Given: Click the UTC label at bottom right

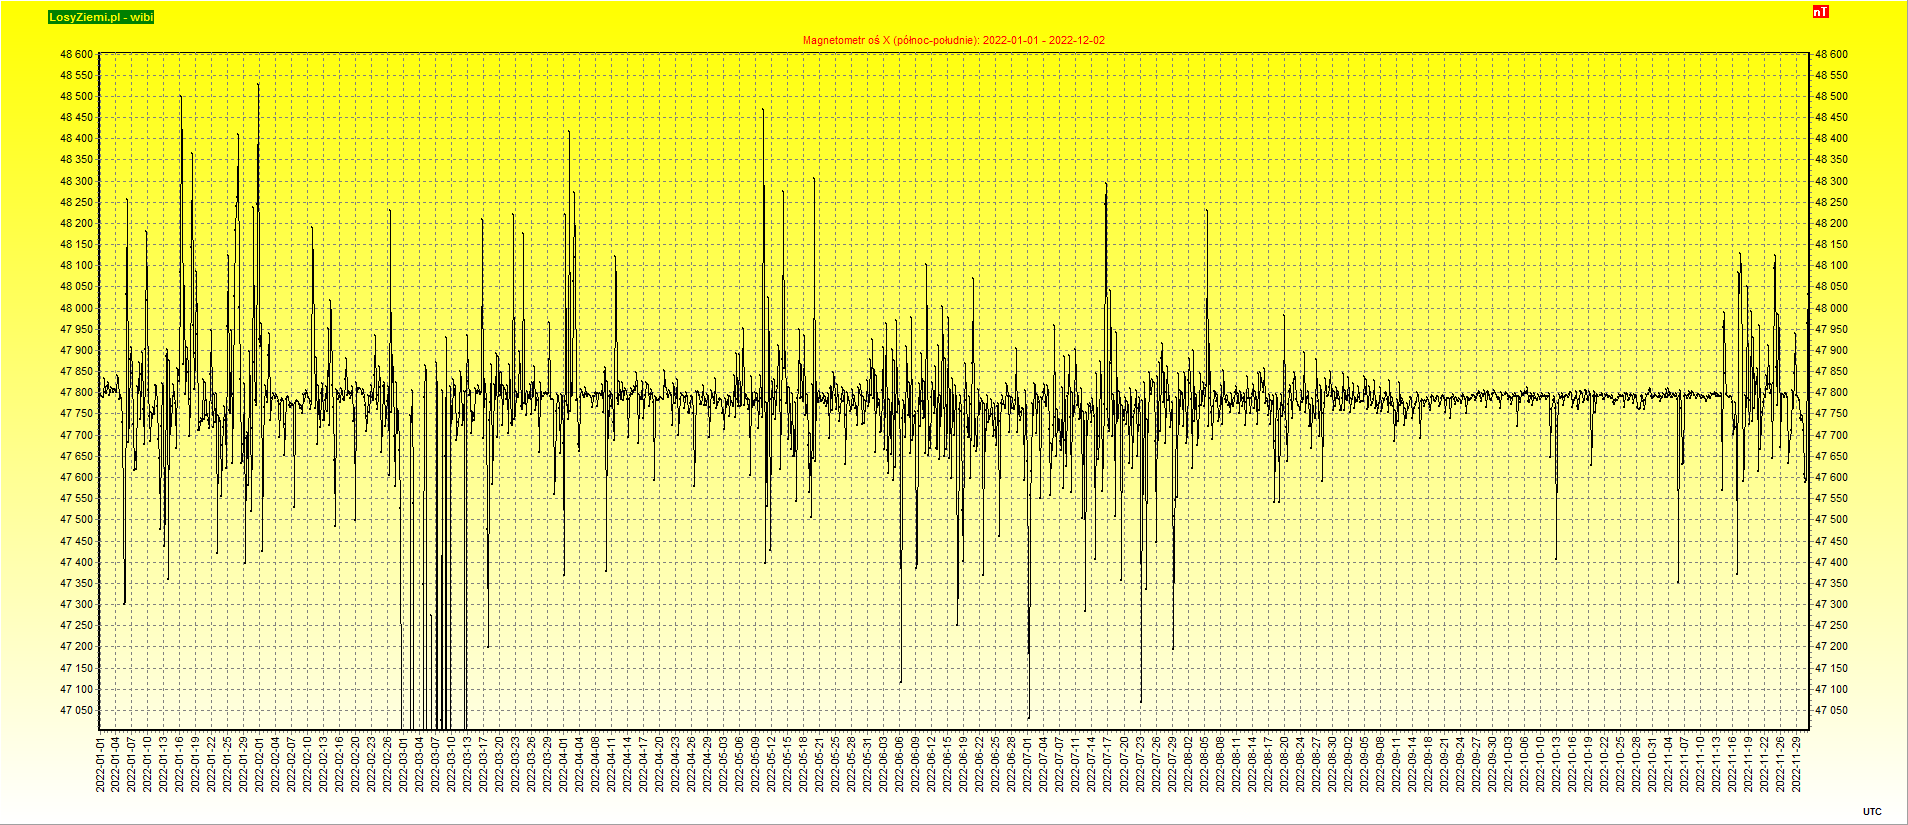Looking at the screenshot, I should tap(1871, 812).
